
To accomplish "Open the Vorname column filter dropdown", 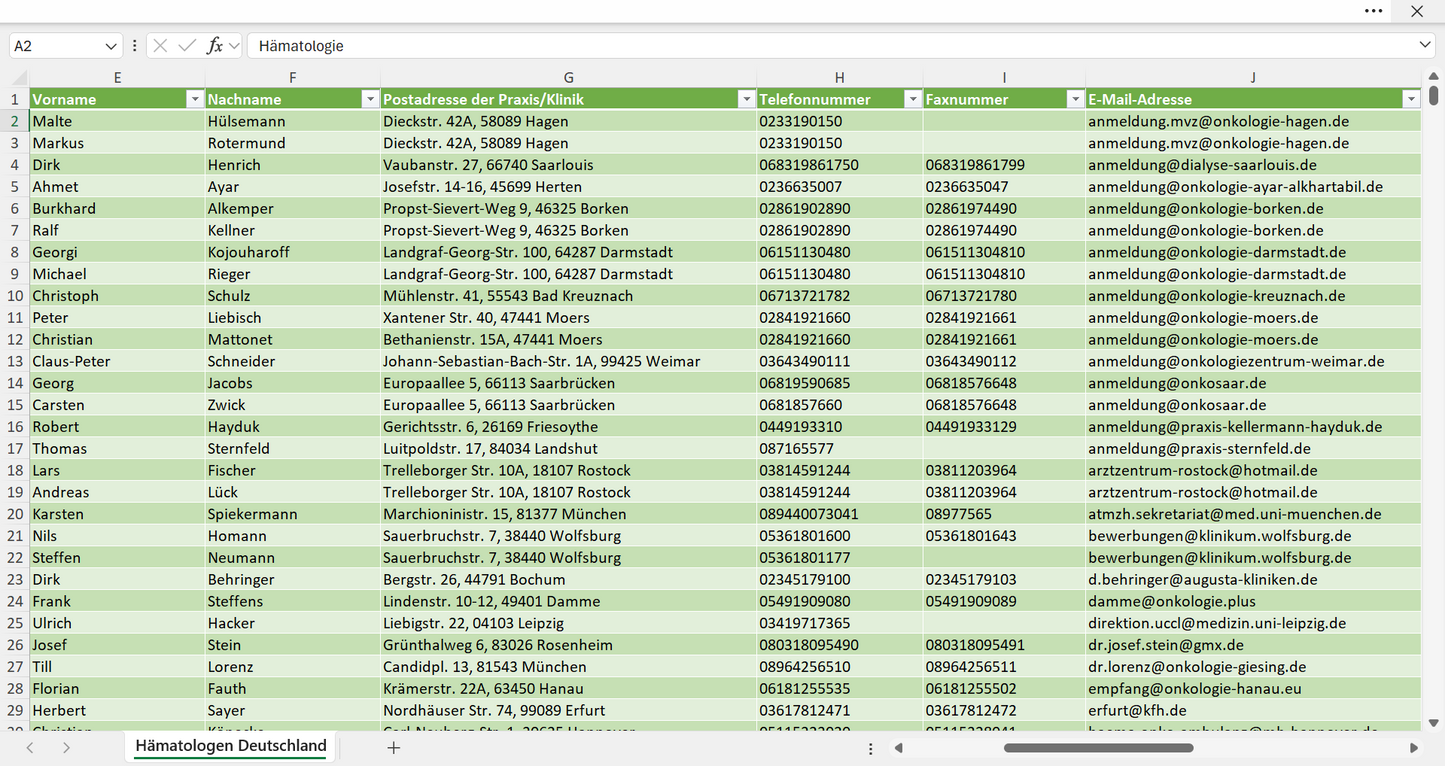I will (195, 99).
